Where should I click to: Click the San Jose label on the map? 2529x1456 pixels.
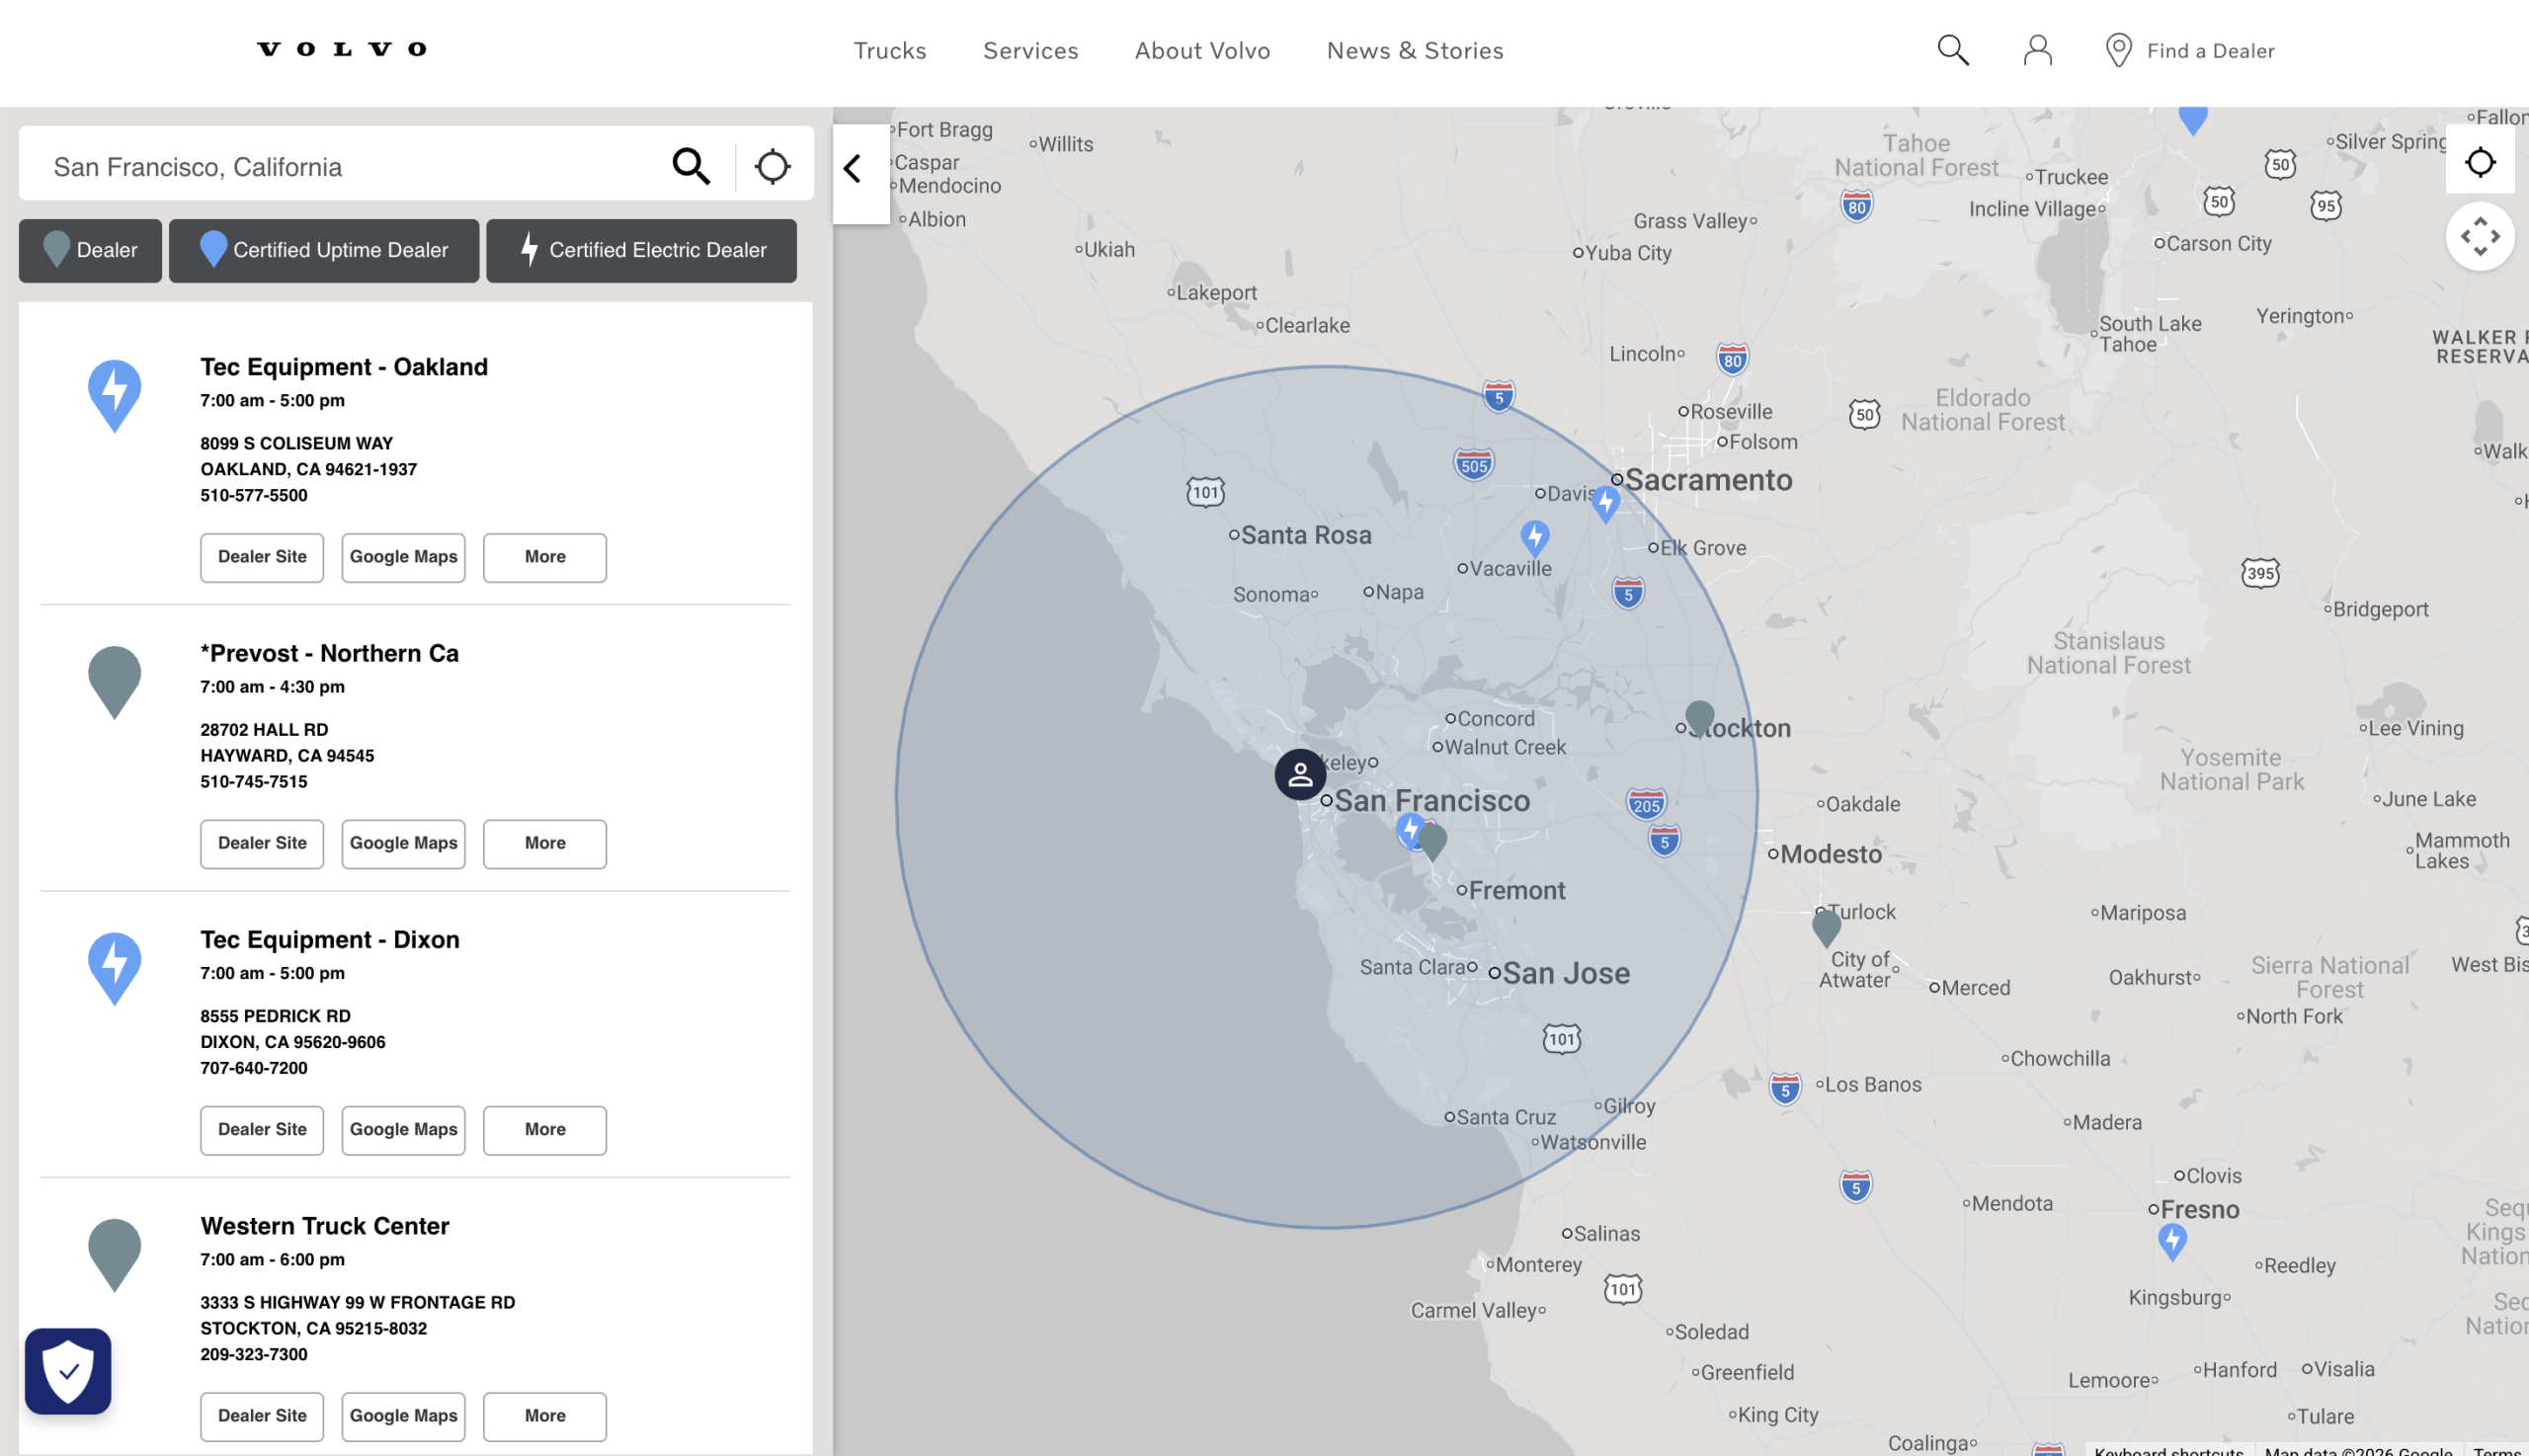point(1566,973)
